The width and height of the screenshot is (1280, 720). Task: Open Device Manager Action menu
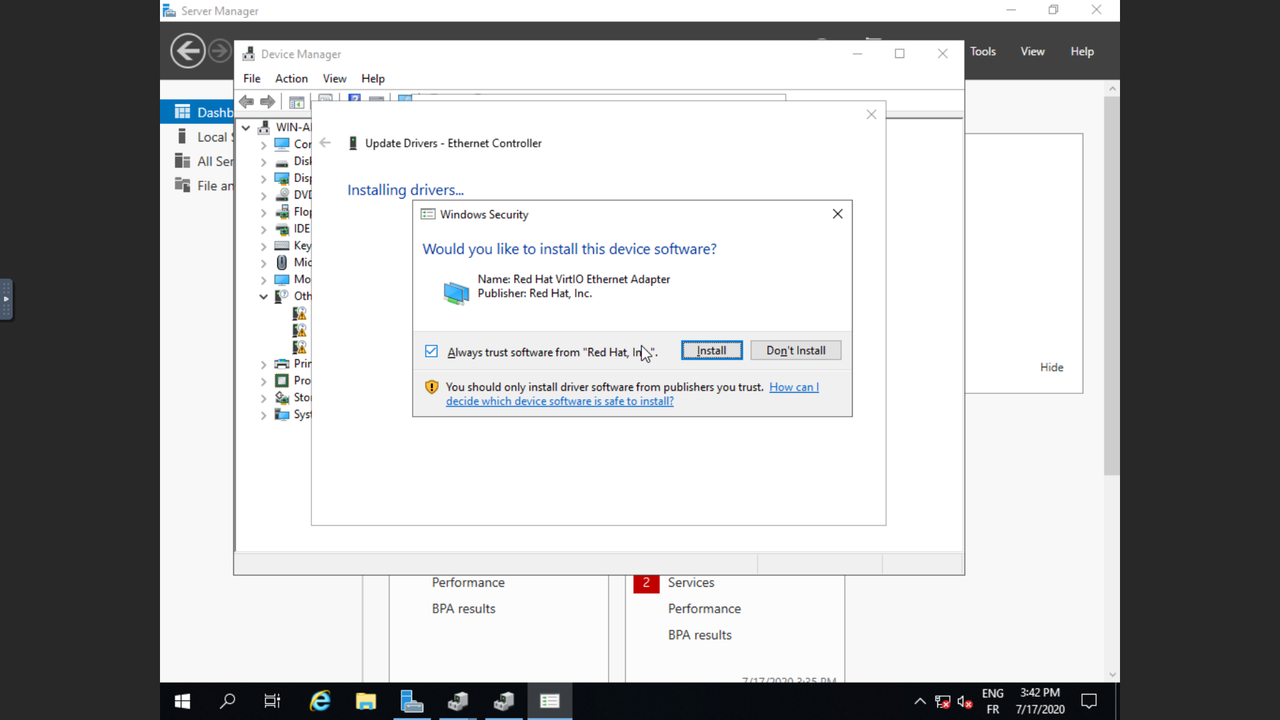pyautogui.click(x=291, y=78)
